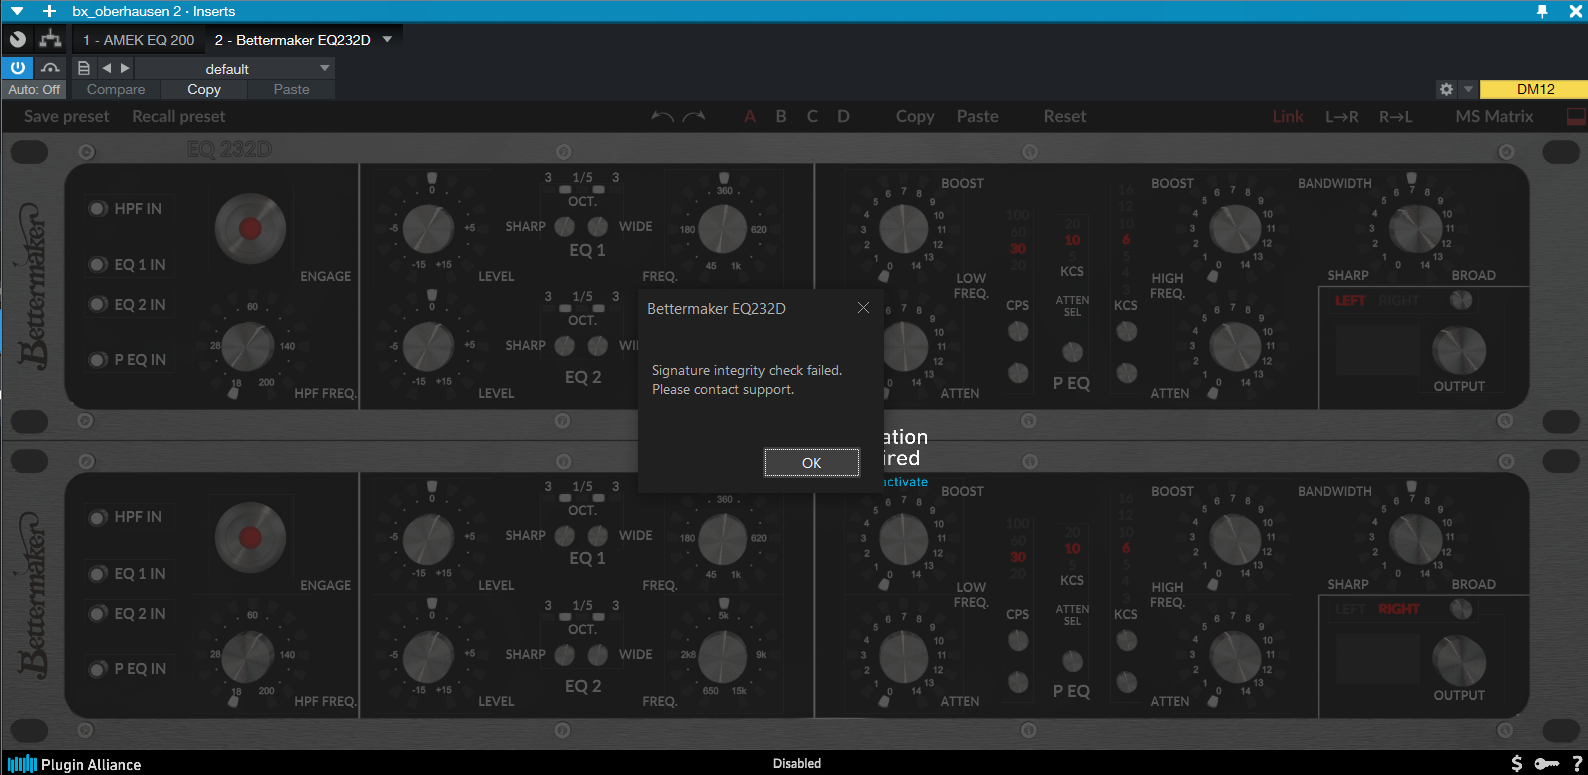This screenshot has height=775, width=1588.
Task: Open the preset file icon
Action: tap(84, 68)
